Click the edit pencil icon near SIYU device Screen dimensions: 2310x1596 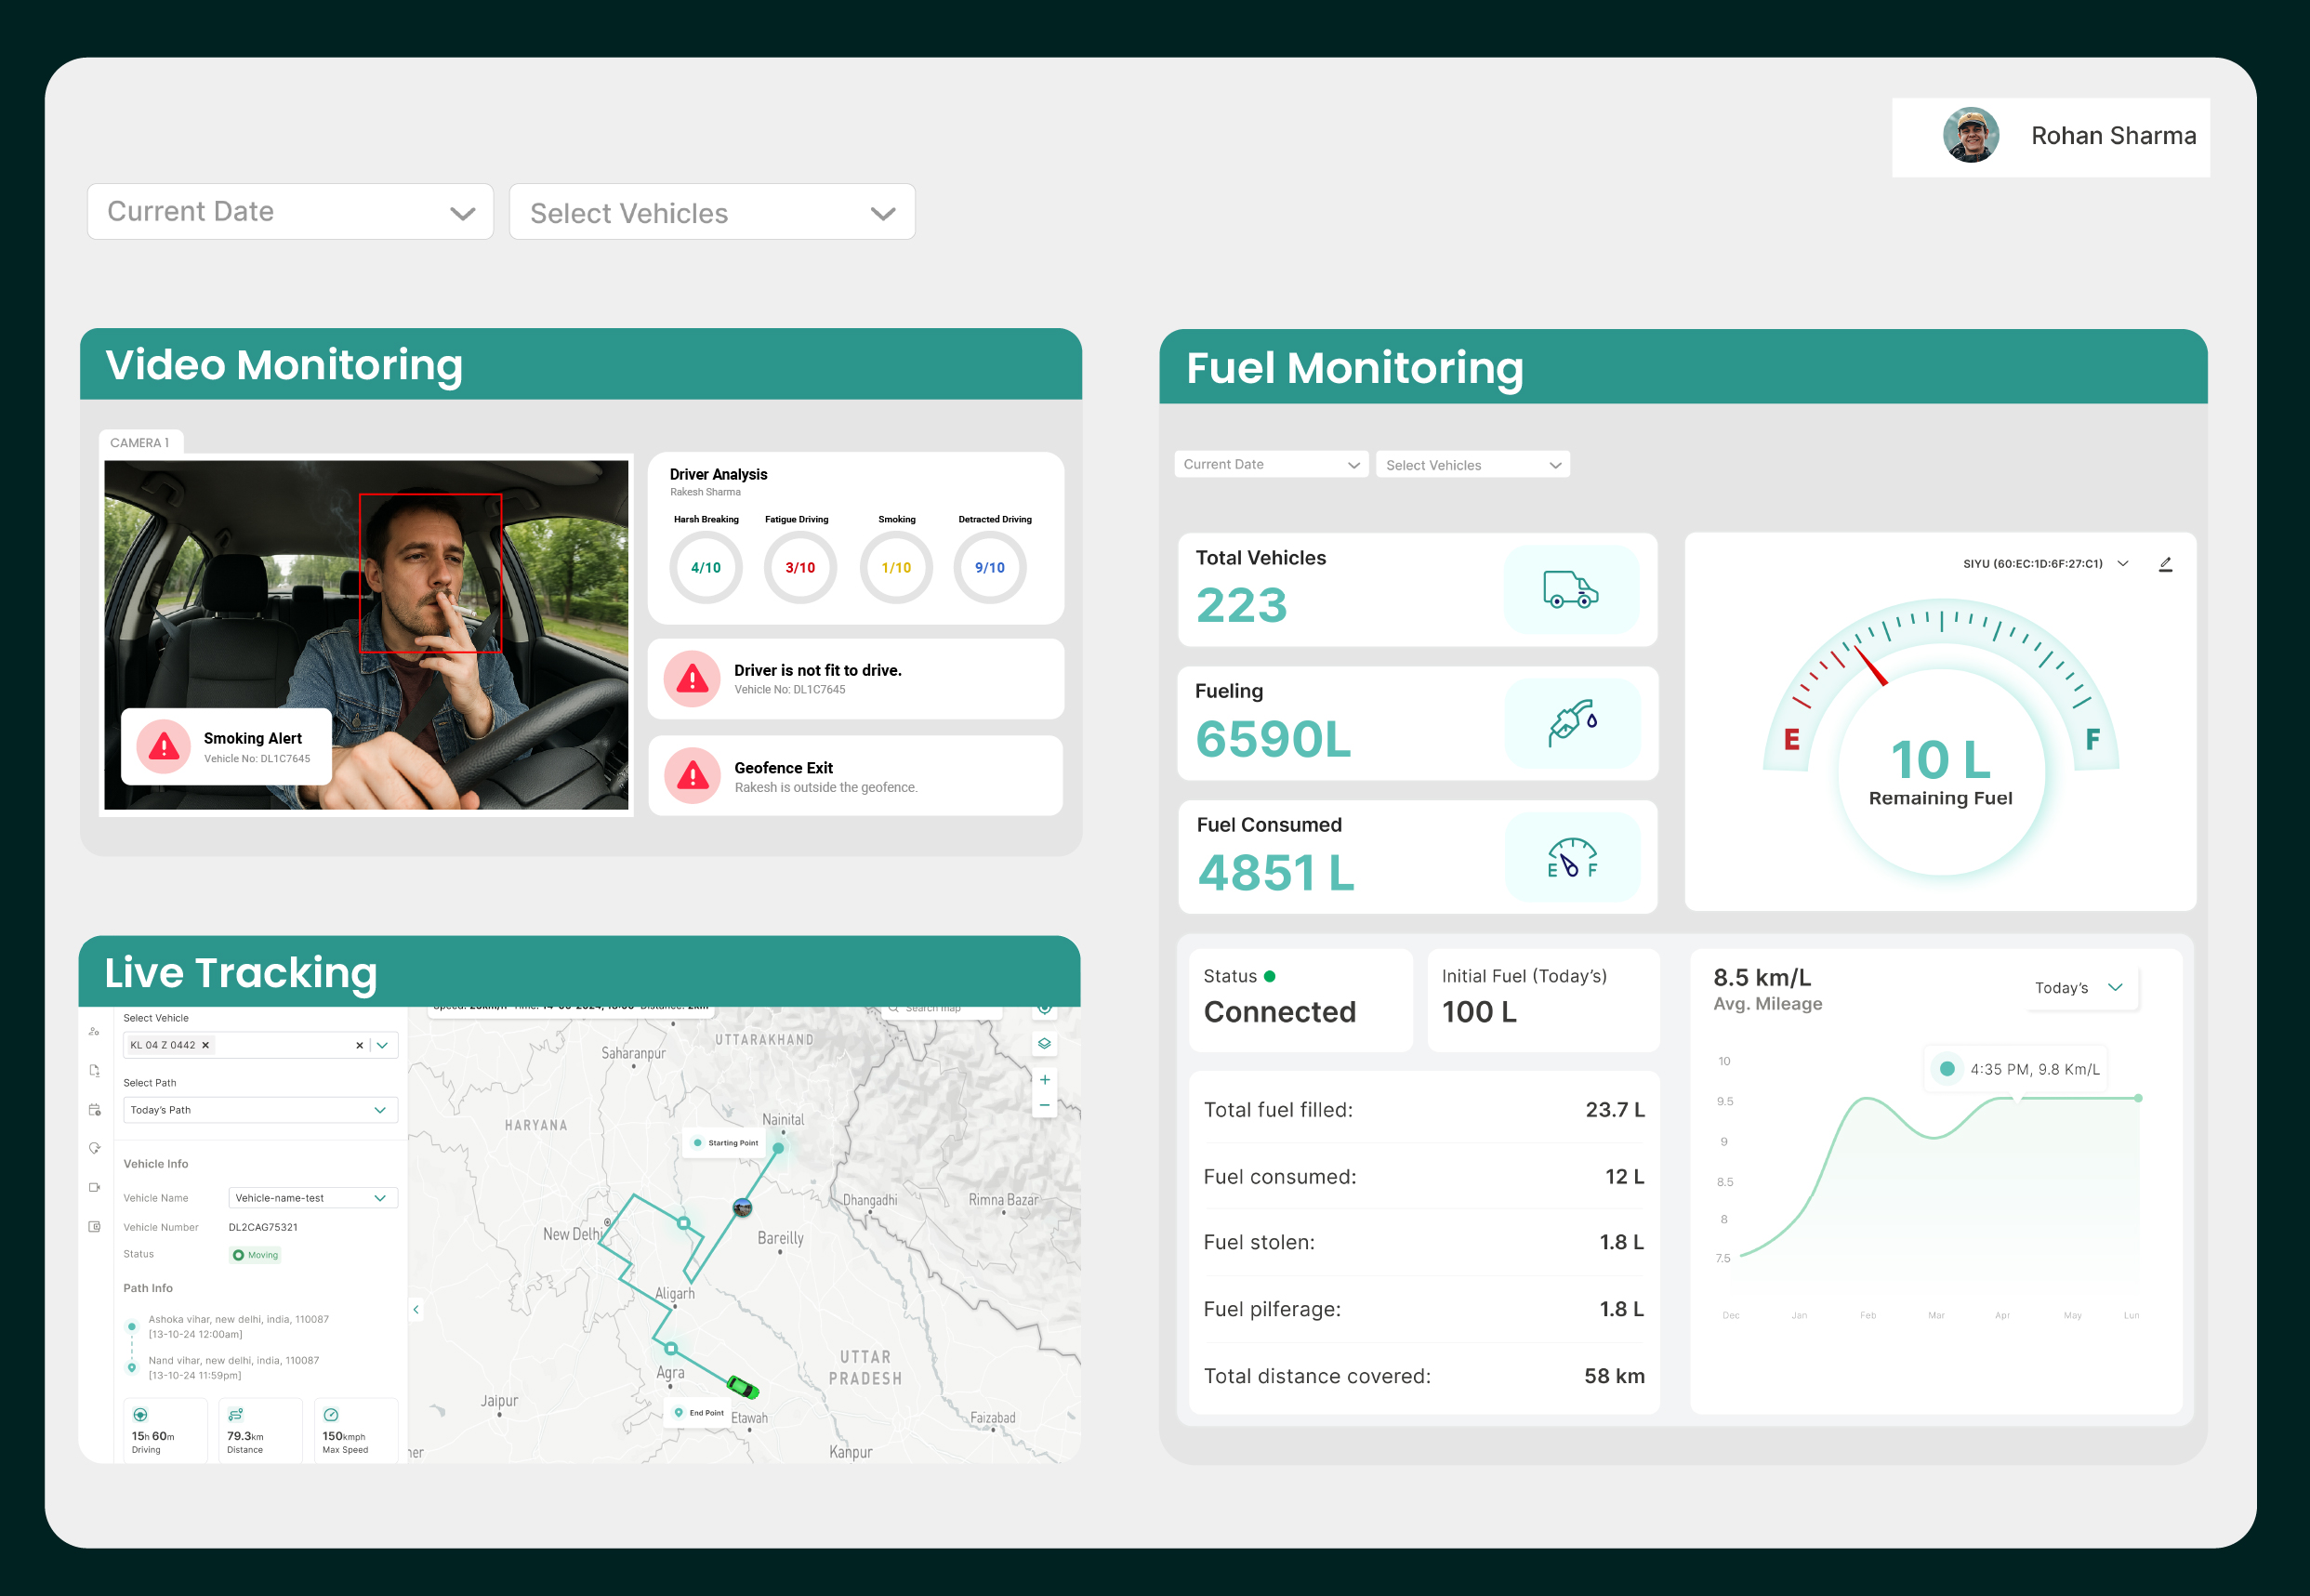click(2165, 564)
